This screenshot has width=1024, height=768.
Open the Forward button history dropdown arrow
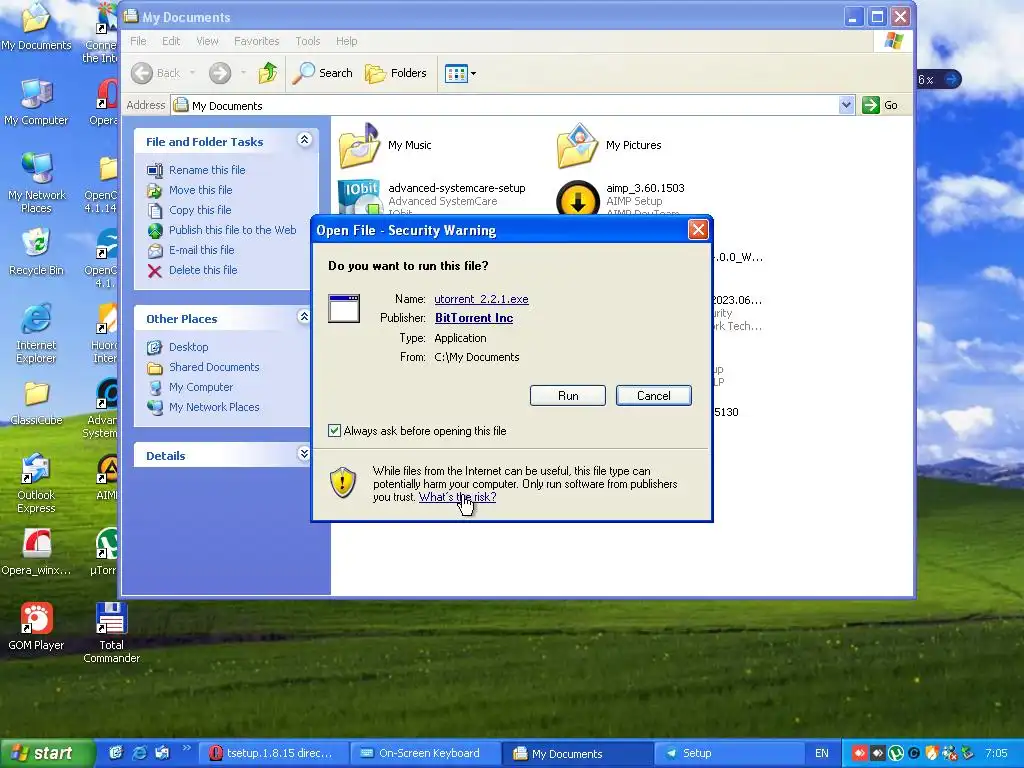[243, 73]
